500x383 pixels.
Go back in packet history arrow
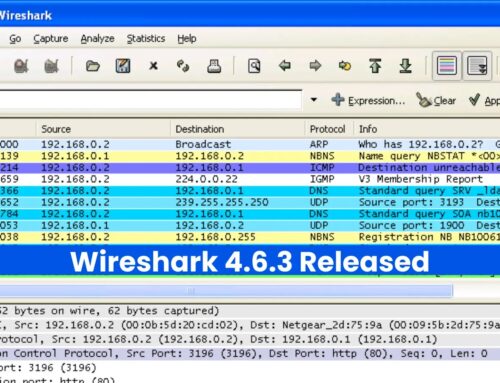284,66
